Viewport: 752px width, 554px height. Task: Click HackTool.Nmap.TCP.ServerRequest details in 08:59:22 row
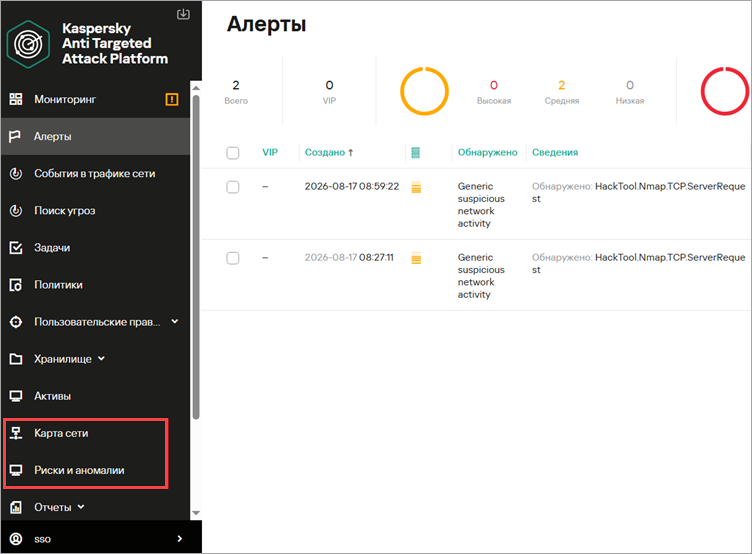pyautogui.click(x=638, y=192)
